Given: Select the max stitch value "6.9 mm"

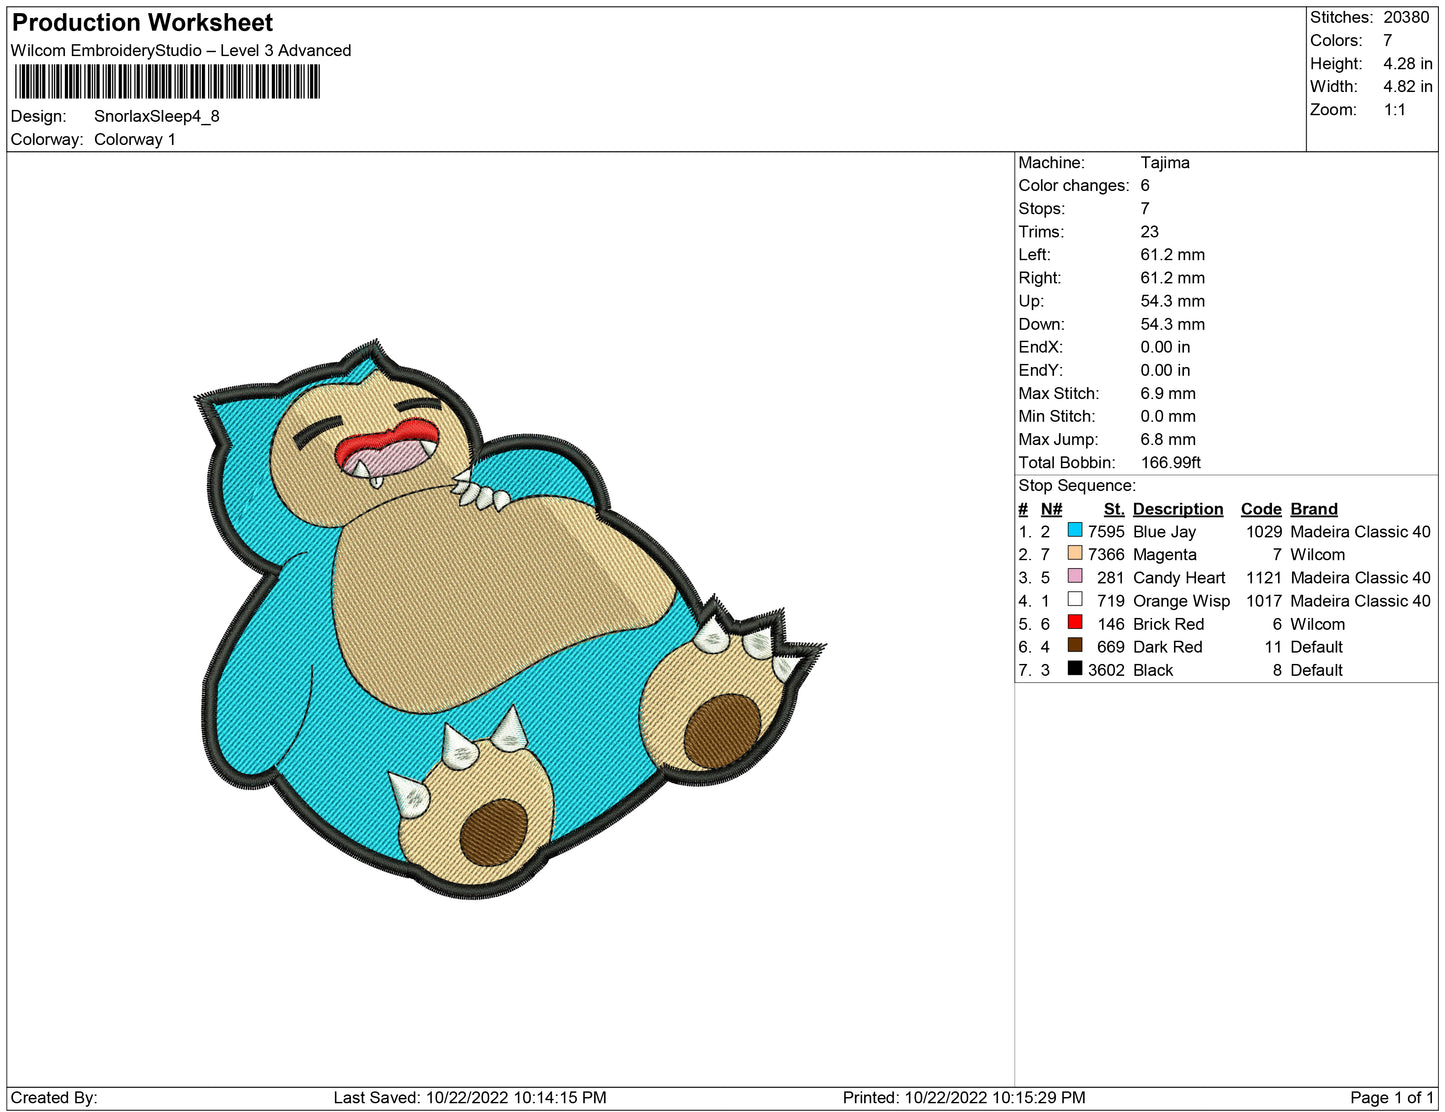Looking at the screenshot, I should pos(1168,393).
